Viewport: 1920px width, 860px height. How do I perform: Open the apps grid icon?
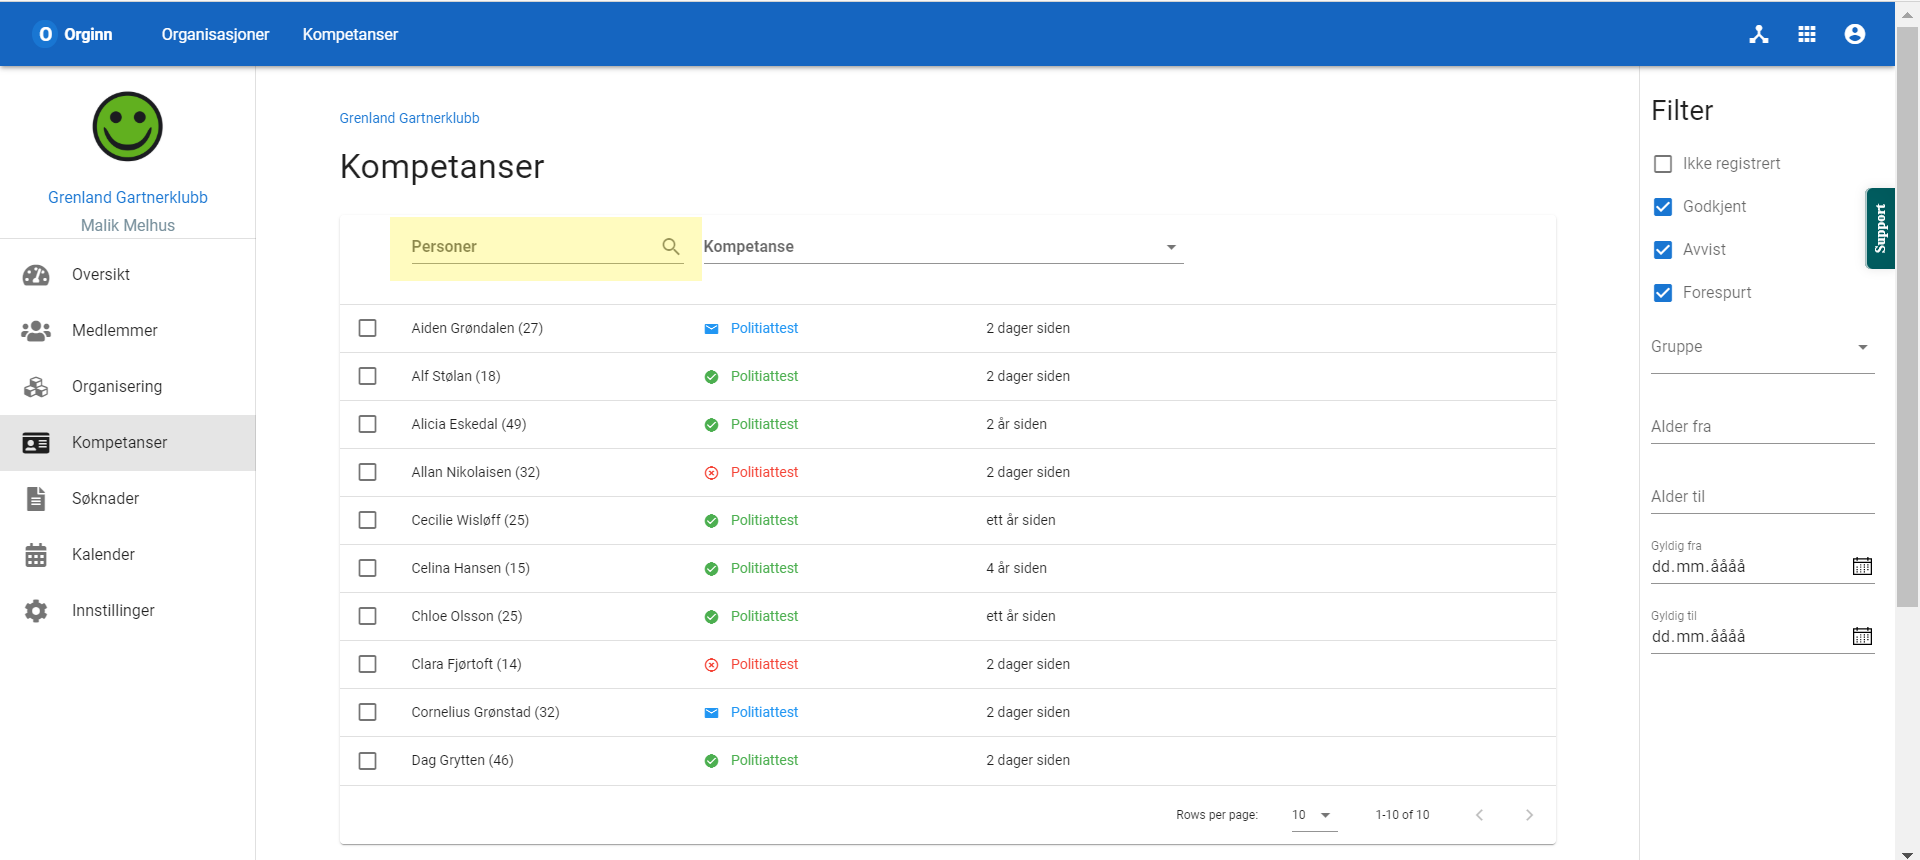click(x=1807, y=34)
